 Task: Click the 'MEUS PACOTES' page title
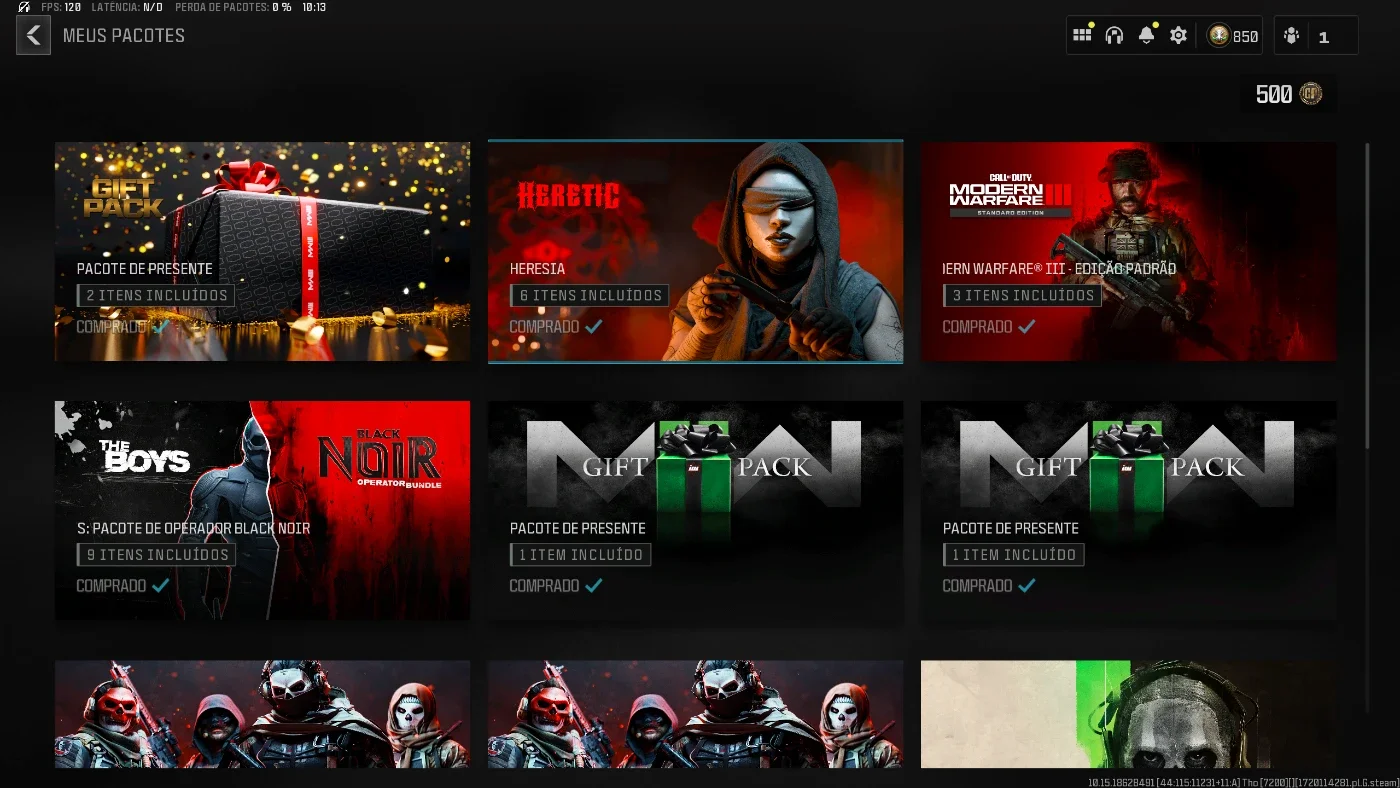click(124, 36)
